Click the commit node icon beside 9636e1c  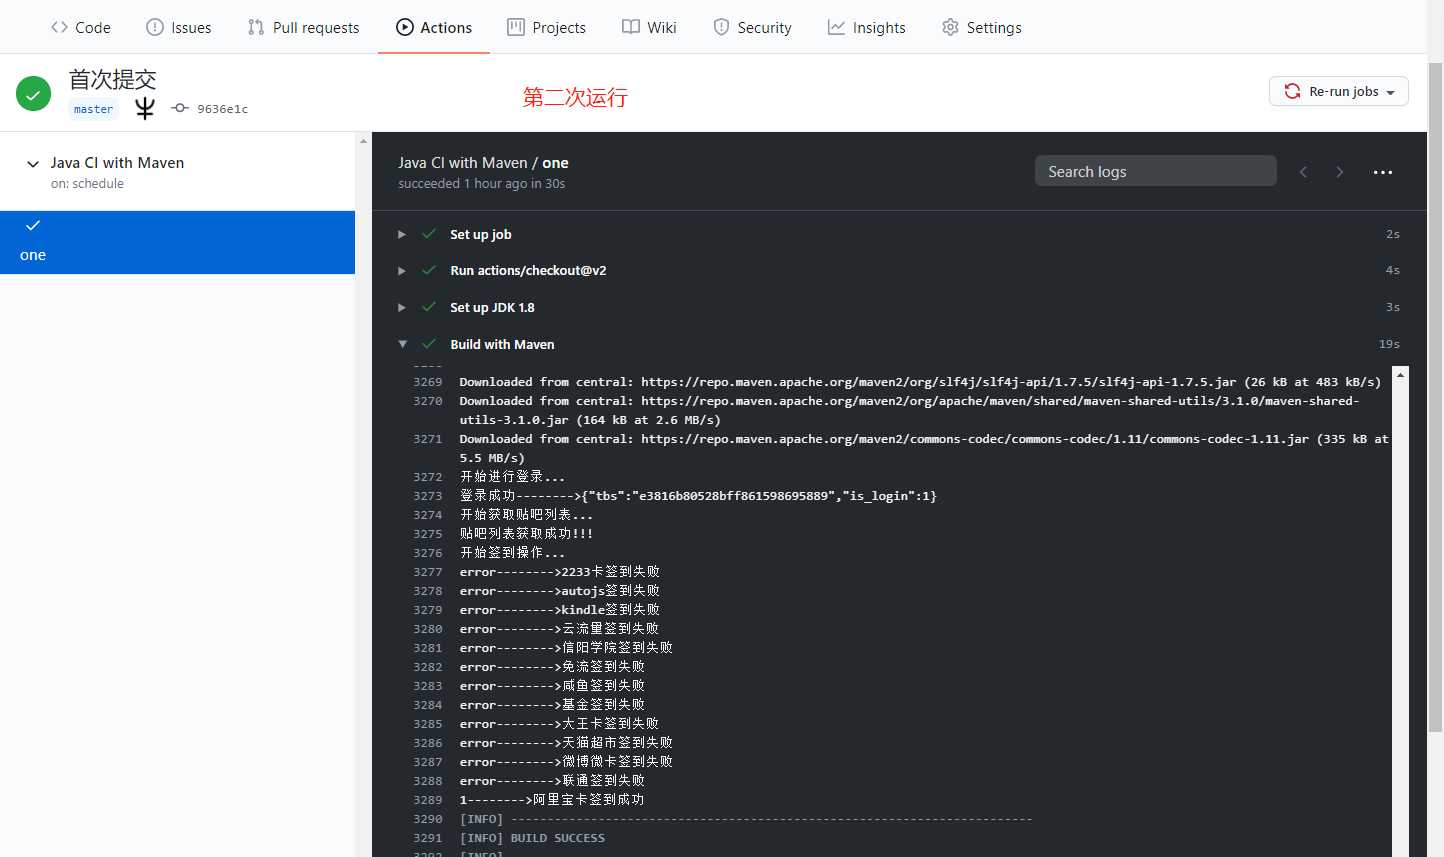click(180, 108)
